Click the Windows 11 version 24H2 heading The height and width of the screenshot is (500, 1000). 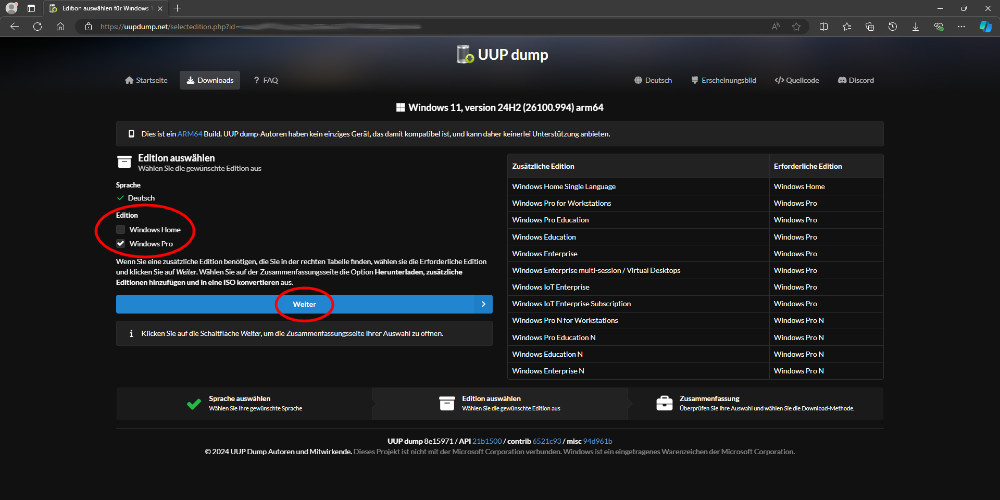[499, 108]
